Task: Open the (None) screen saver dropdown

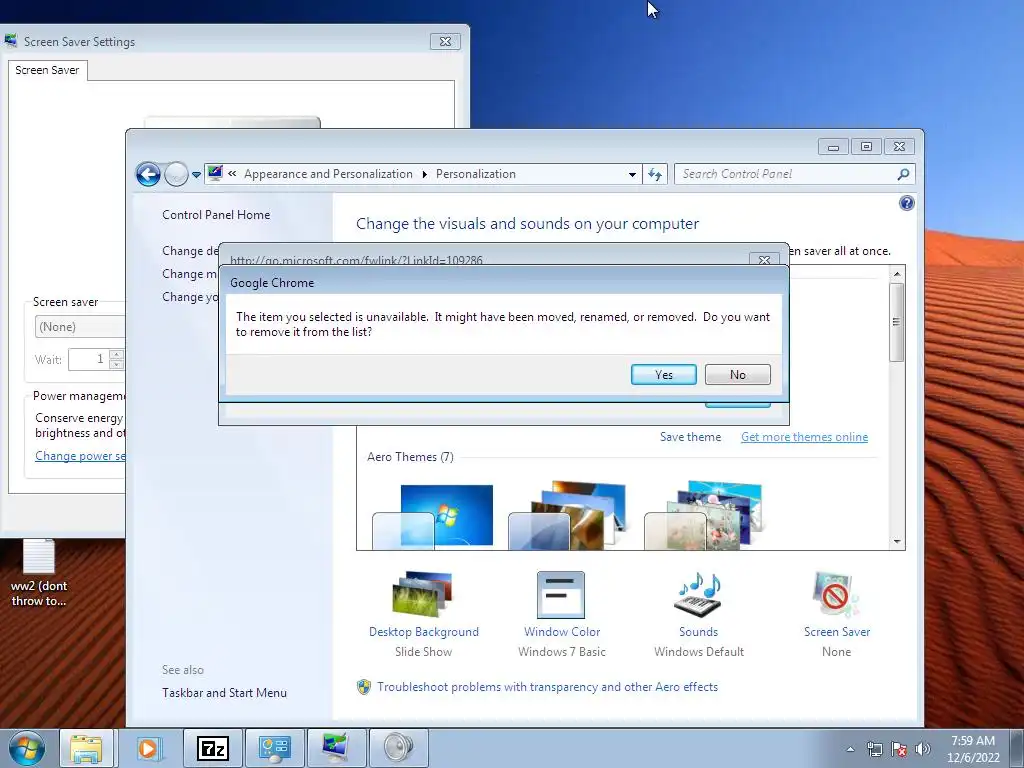Action: tap(80, 327)
